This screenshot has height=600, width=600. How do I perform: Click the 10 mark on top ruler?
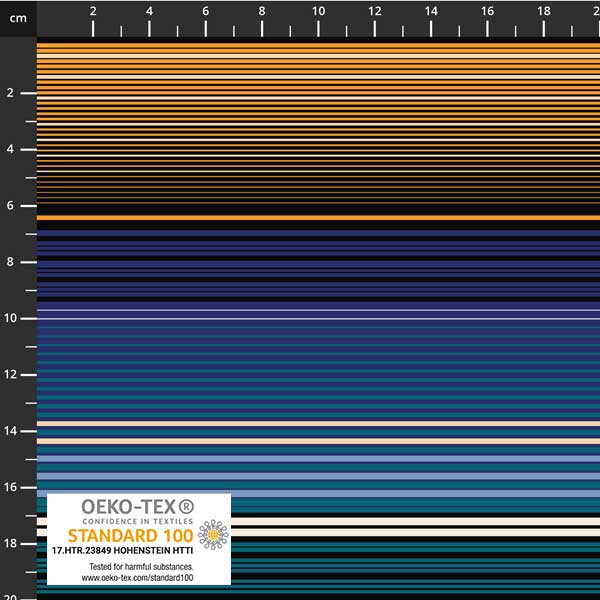point(318,11)
